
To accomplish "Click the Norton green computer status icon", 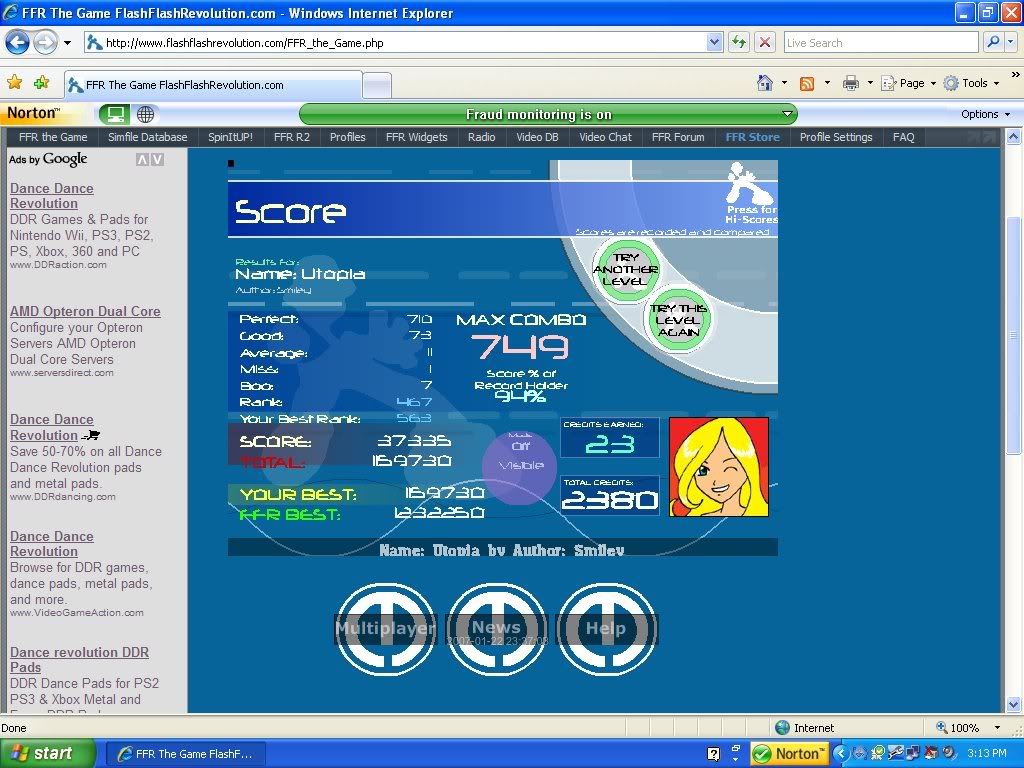I will pyautogui.click(x=114, y=114).
